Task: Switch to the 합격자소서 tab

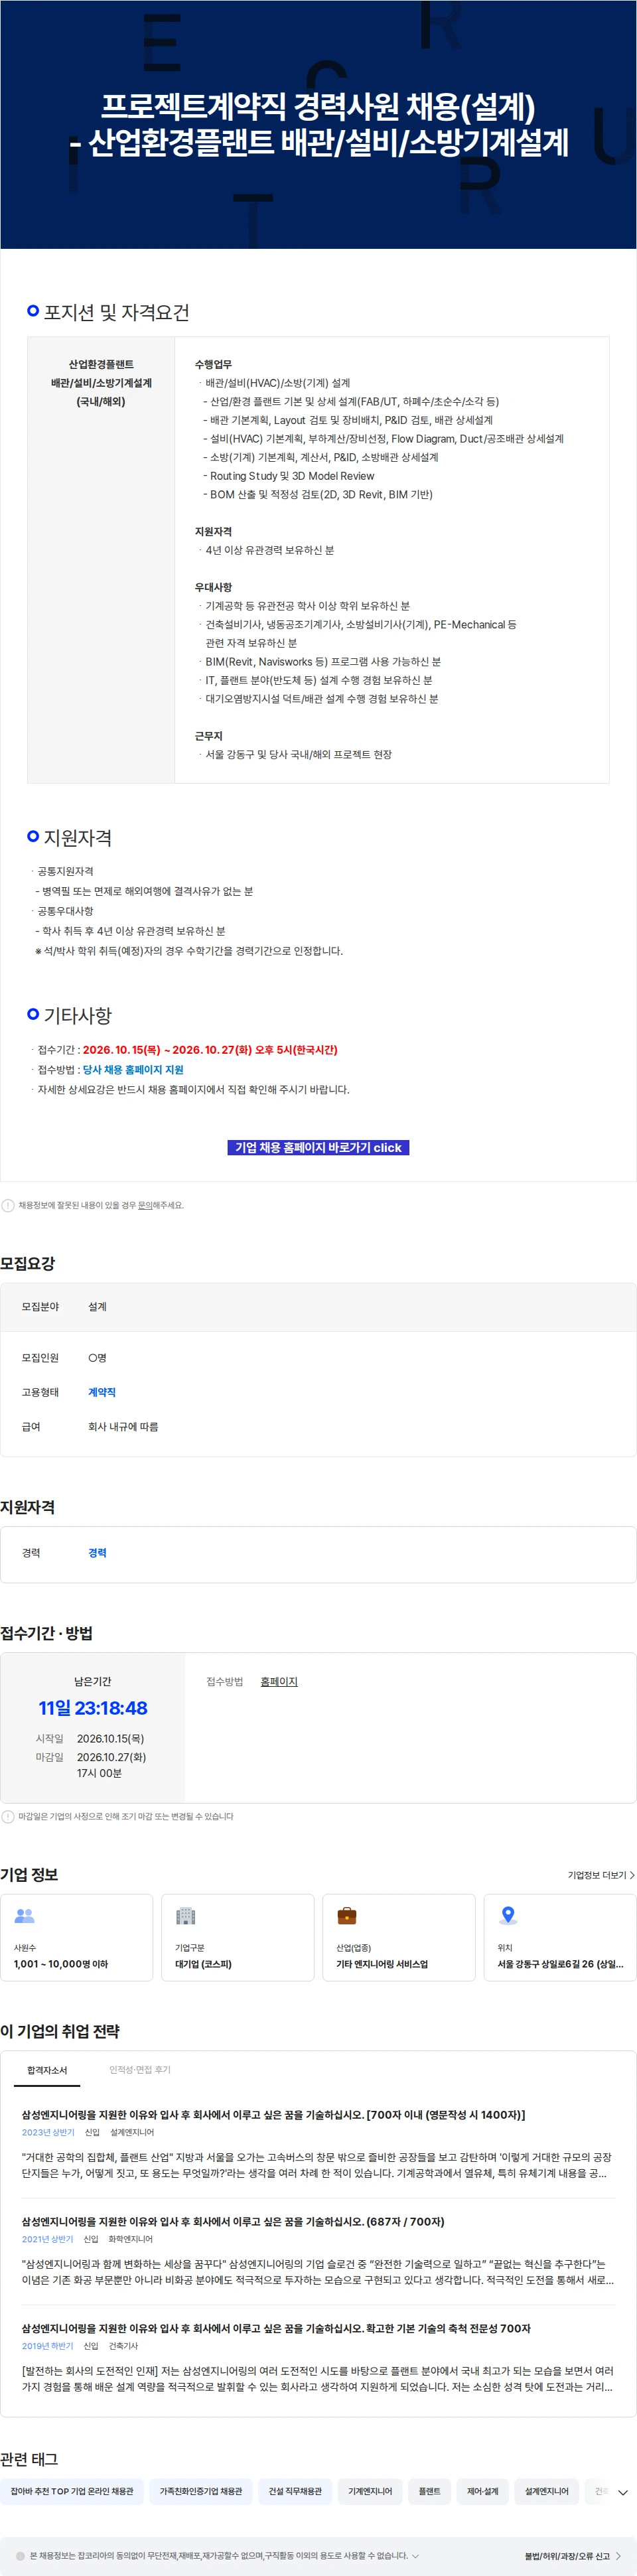Action: click(x=47, y=2070)
